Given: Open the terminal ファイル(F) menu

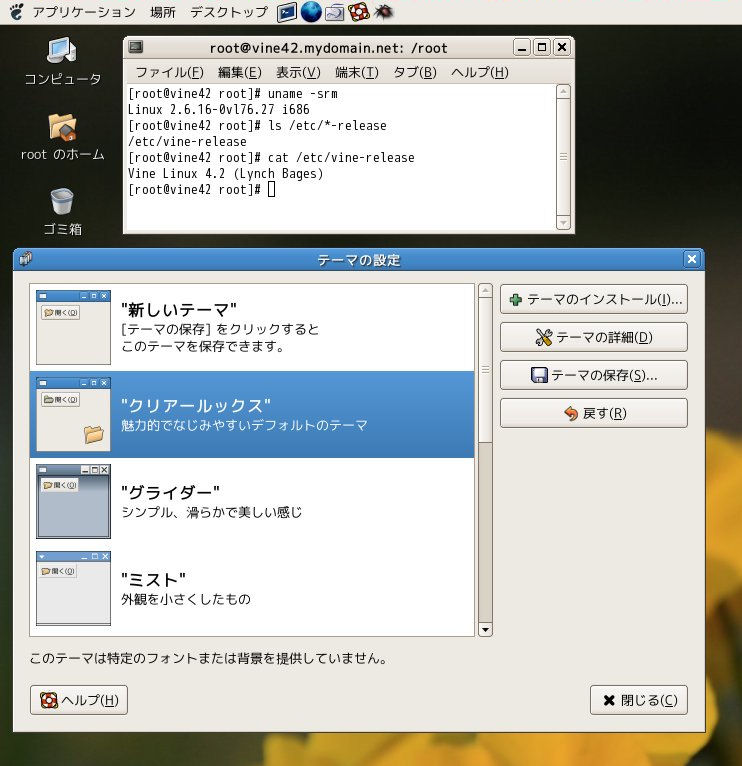Looking at the screenshot, I should (x=169, y=72).
